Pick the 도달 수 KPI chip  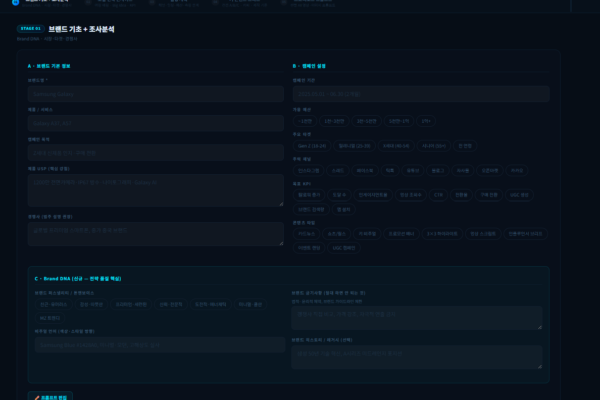click(339, 195)
